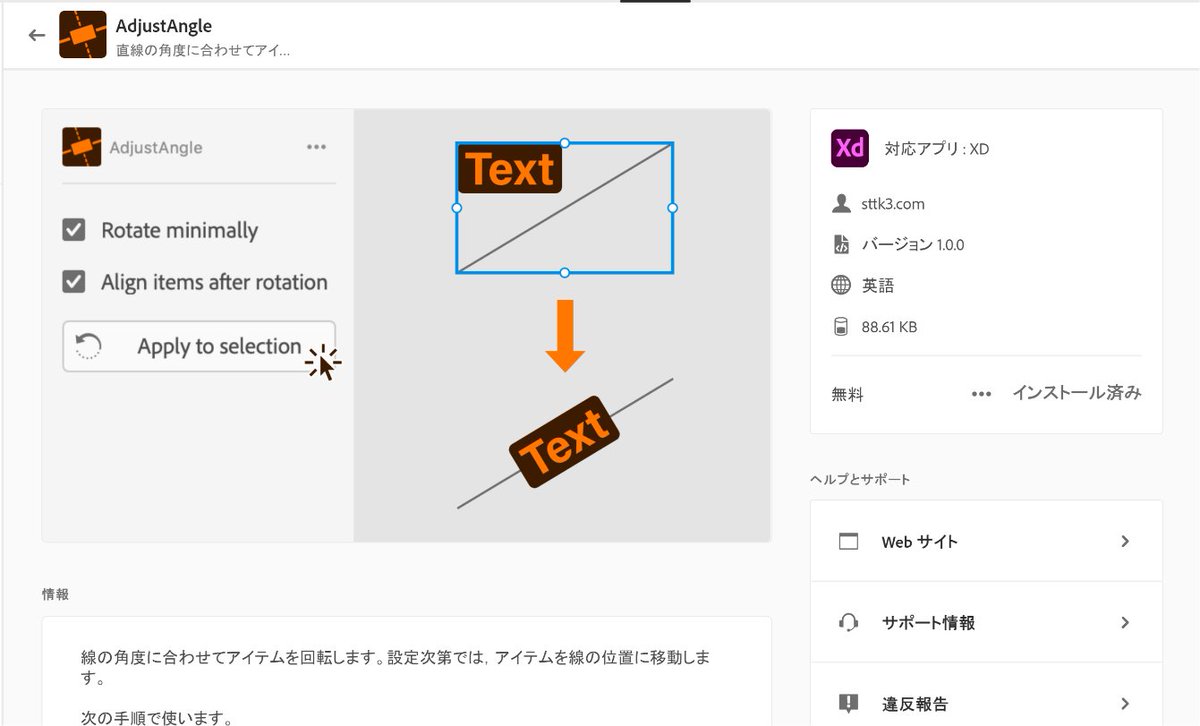Open the Web サイト link label
This screenshot has height=726, width=1200.
tap(919, 542)
